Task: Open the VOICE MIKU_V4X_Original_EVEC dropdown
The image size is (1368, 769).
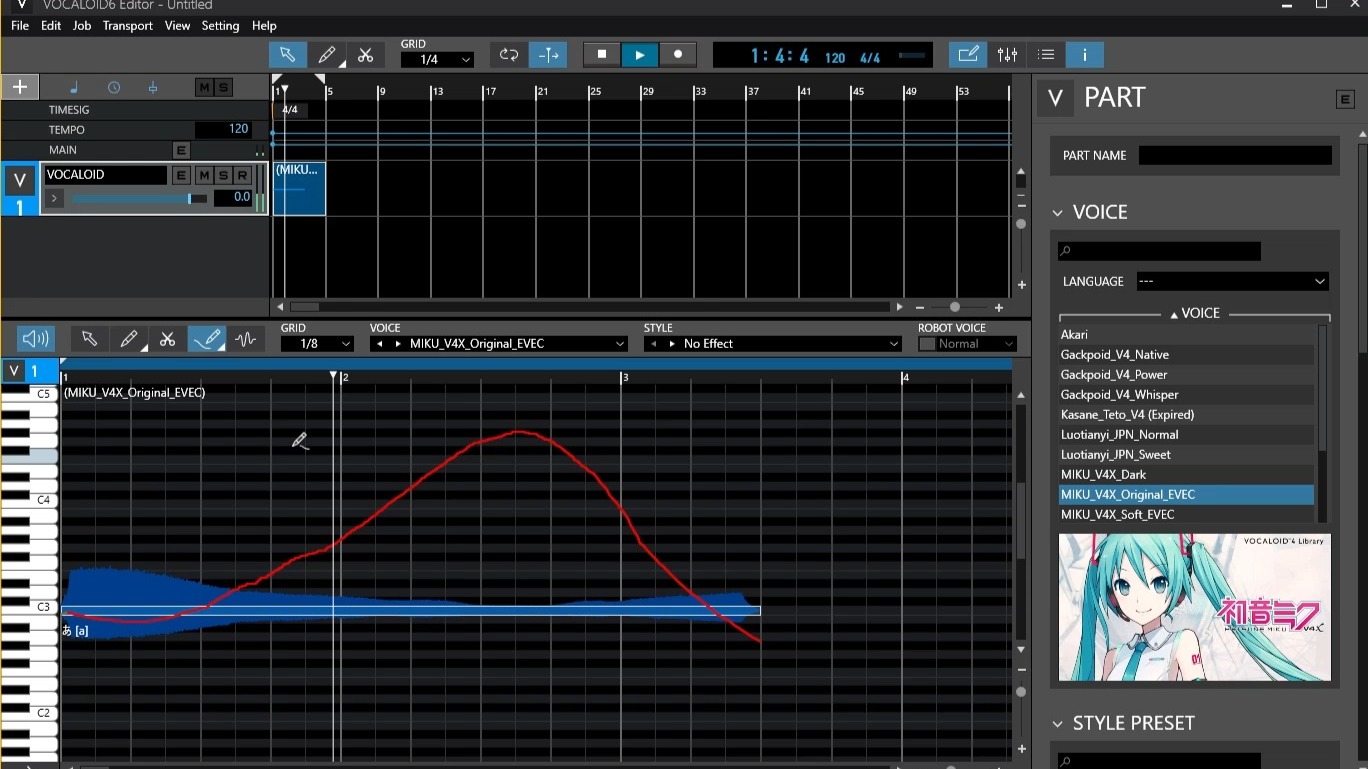Action: point(499,344)
